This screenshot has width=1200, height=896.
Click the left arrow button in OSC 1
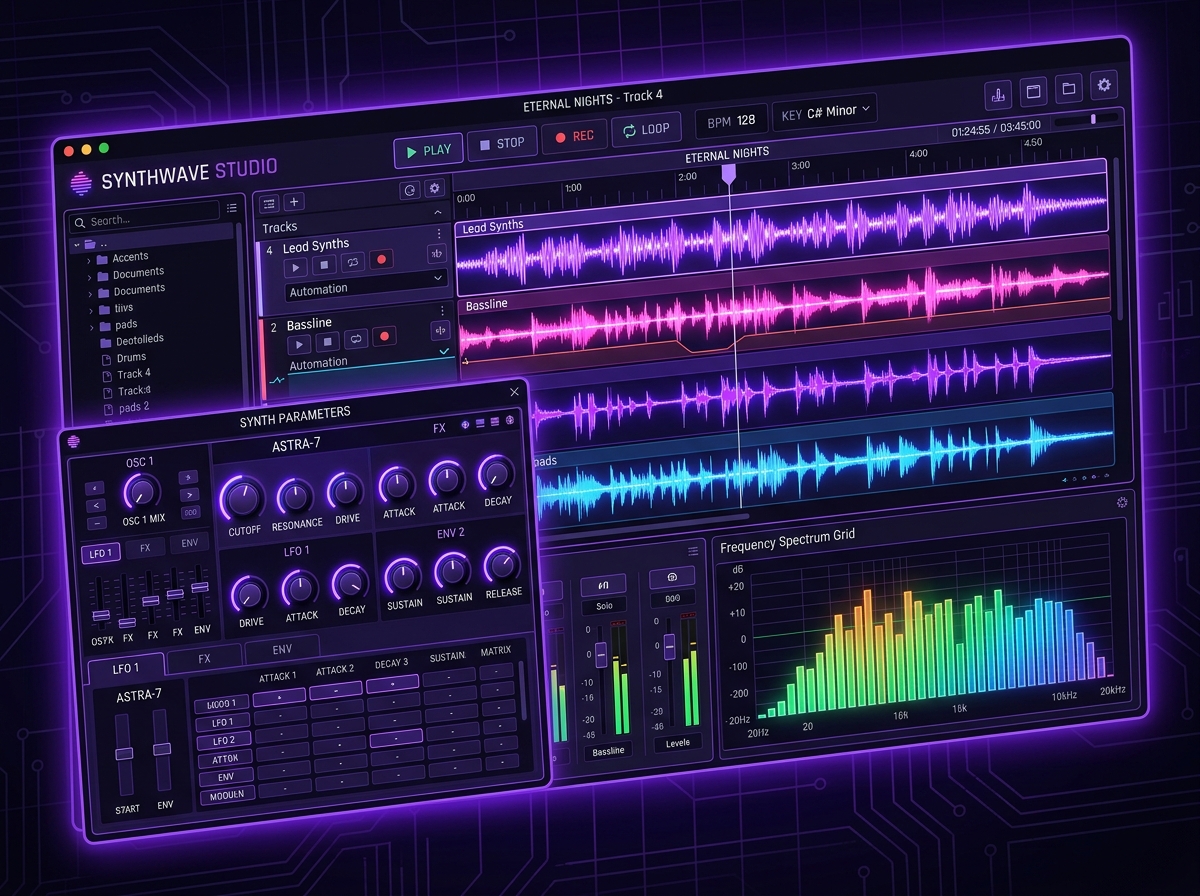pyautogui.click(x=97, y=505)
